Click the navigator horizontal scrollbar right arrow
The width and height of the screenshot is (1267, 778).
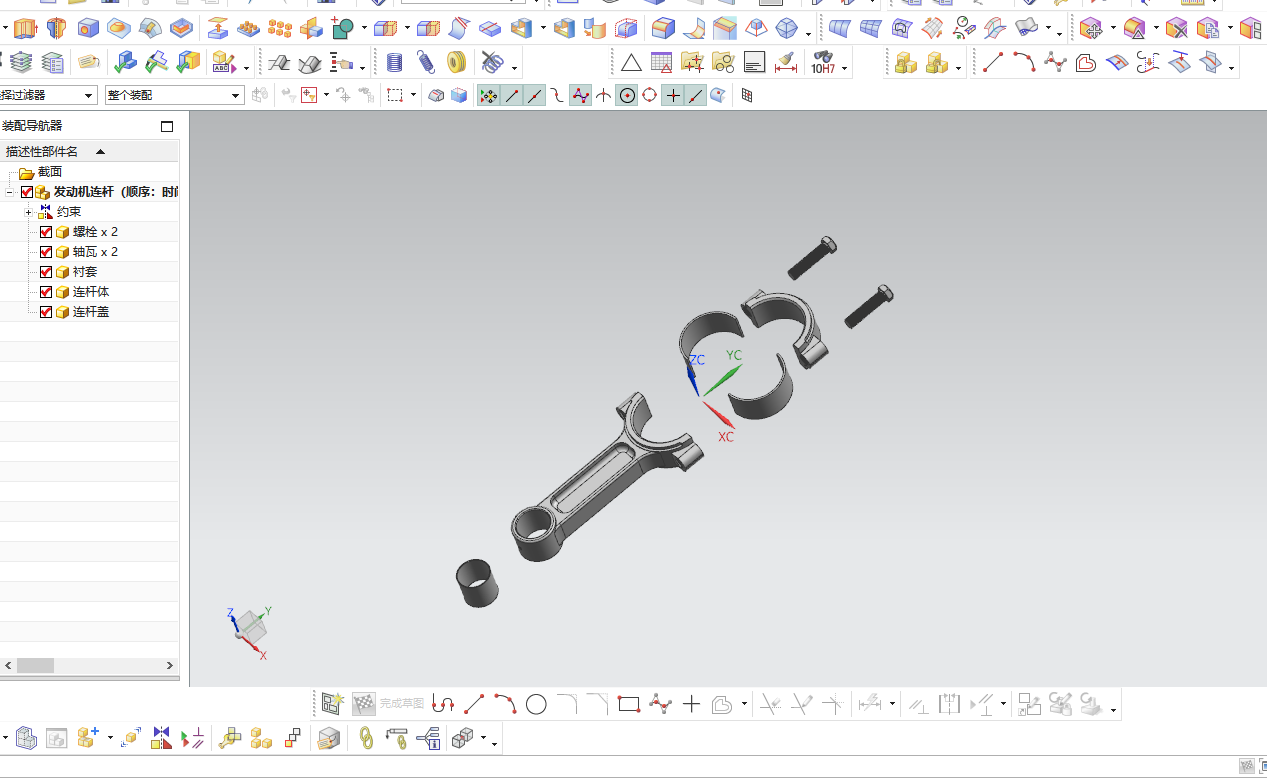coord(170,666)
